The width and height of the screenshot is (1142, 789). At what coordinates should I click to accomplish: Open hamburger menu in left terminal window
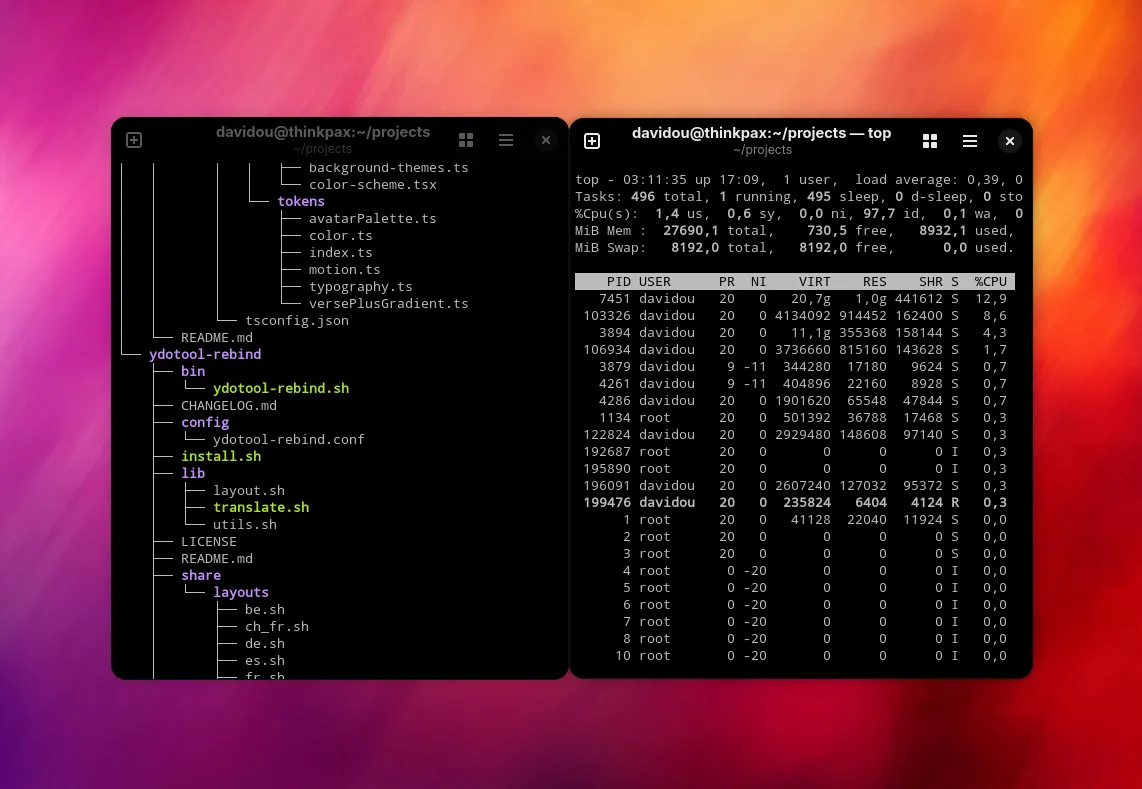(506, 140)
